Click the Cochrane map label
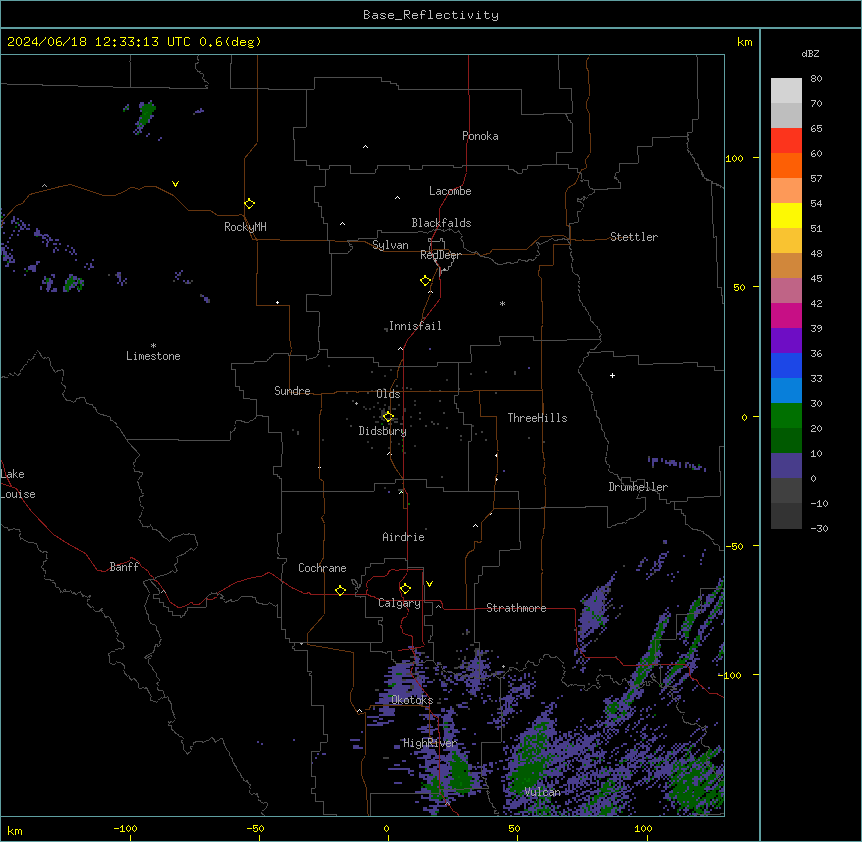The image size is (862, 842). [322, 568]
